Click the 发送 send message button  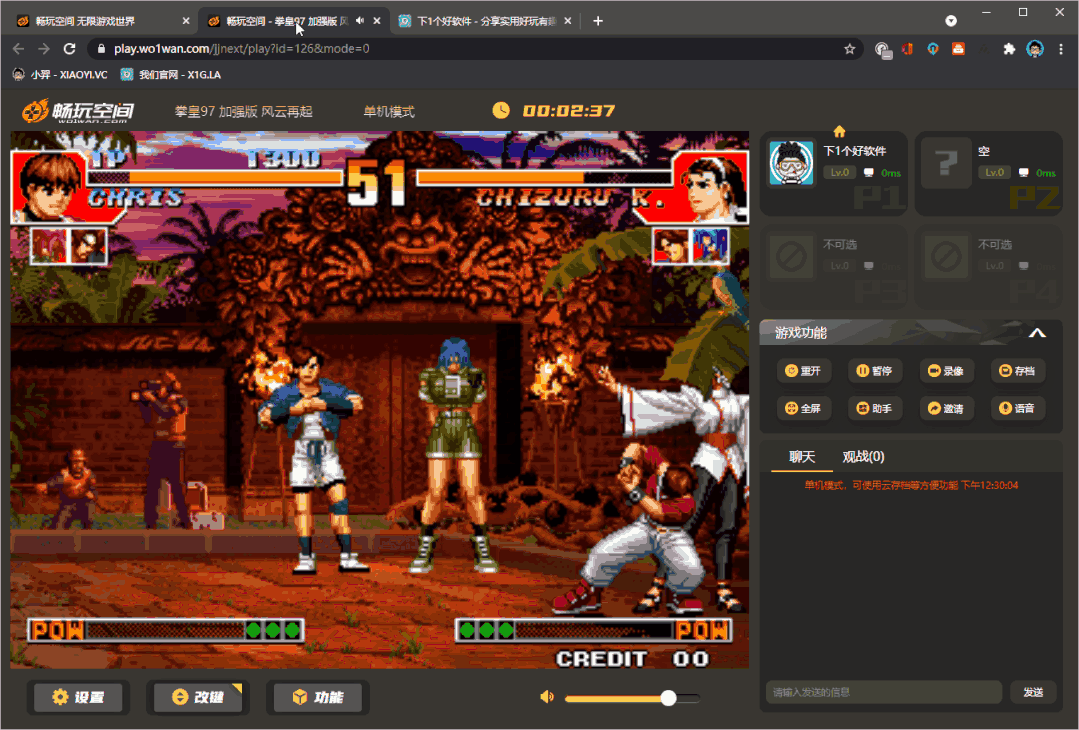1033,692
